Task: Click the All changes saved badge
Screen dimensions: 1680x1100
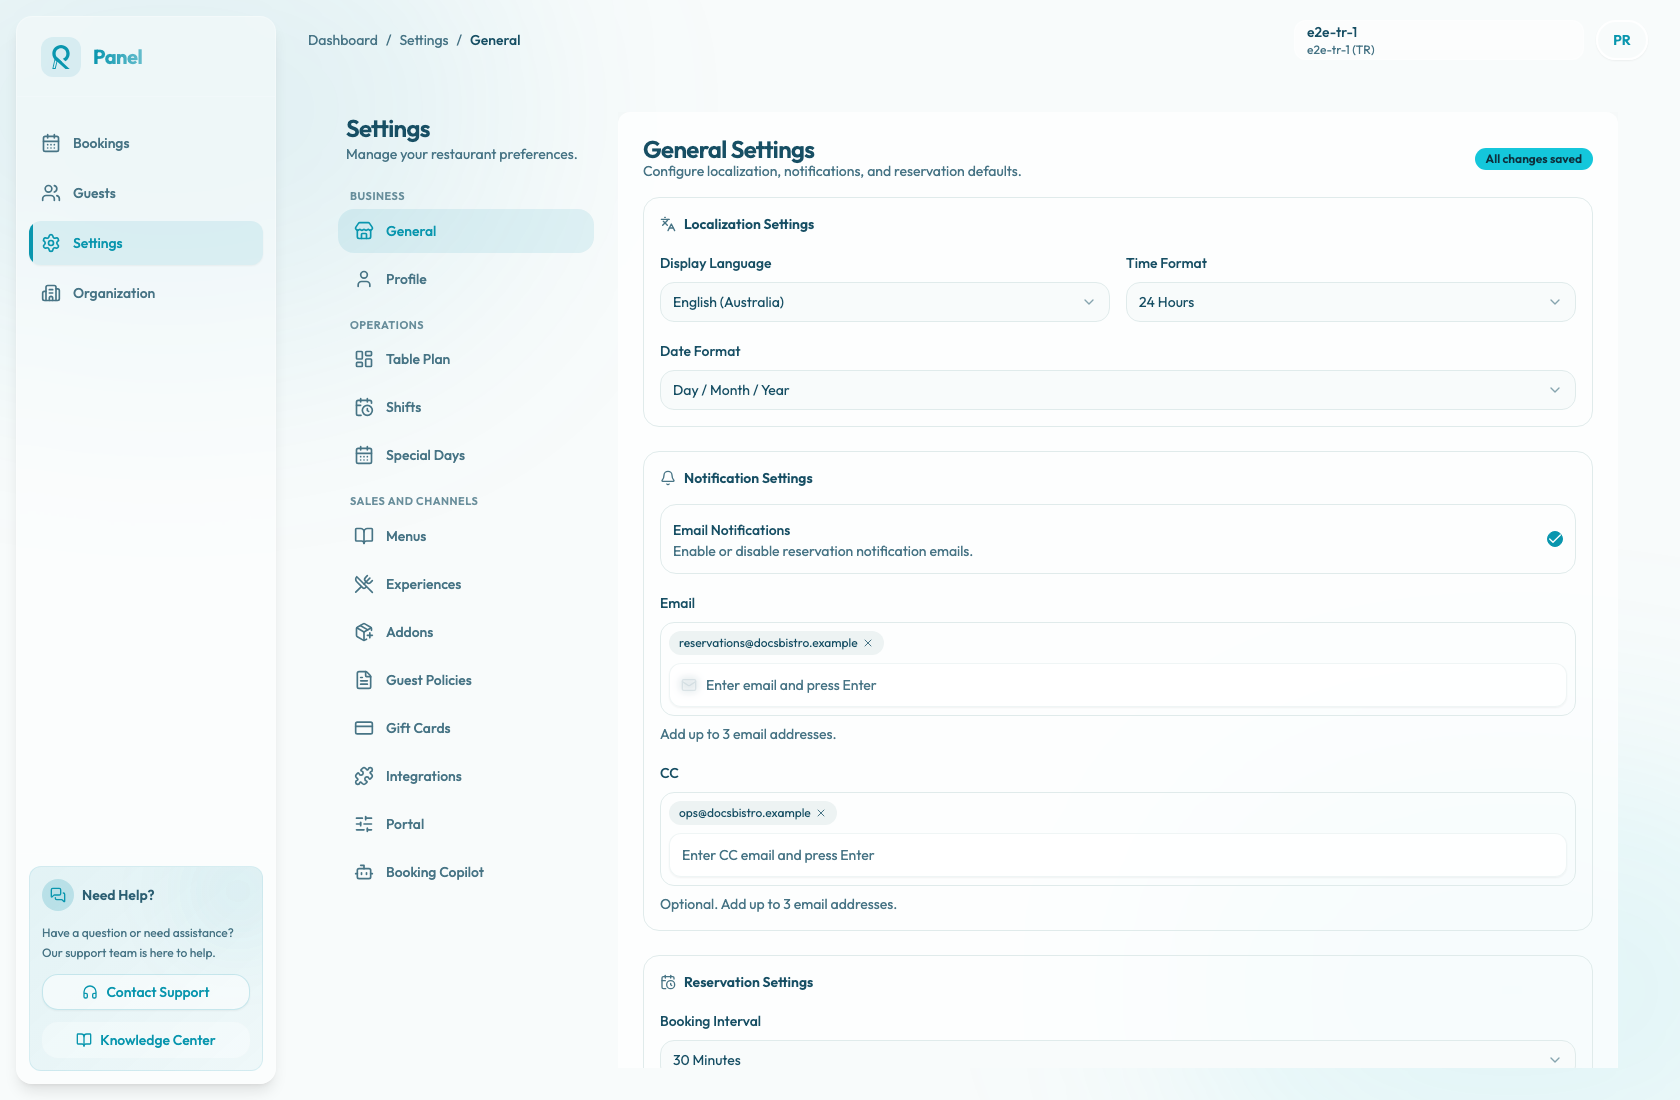Action: (x=1534, y=159)
